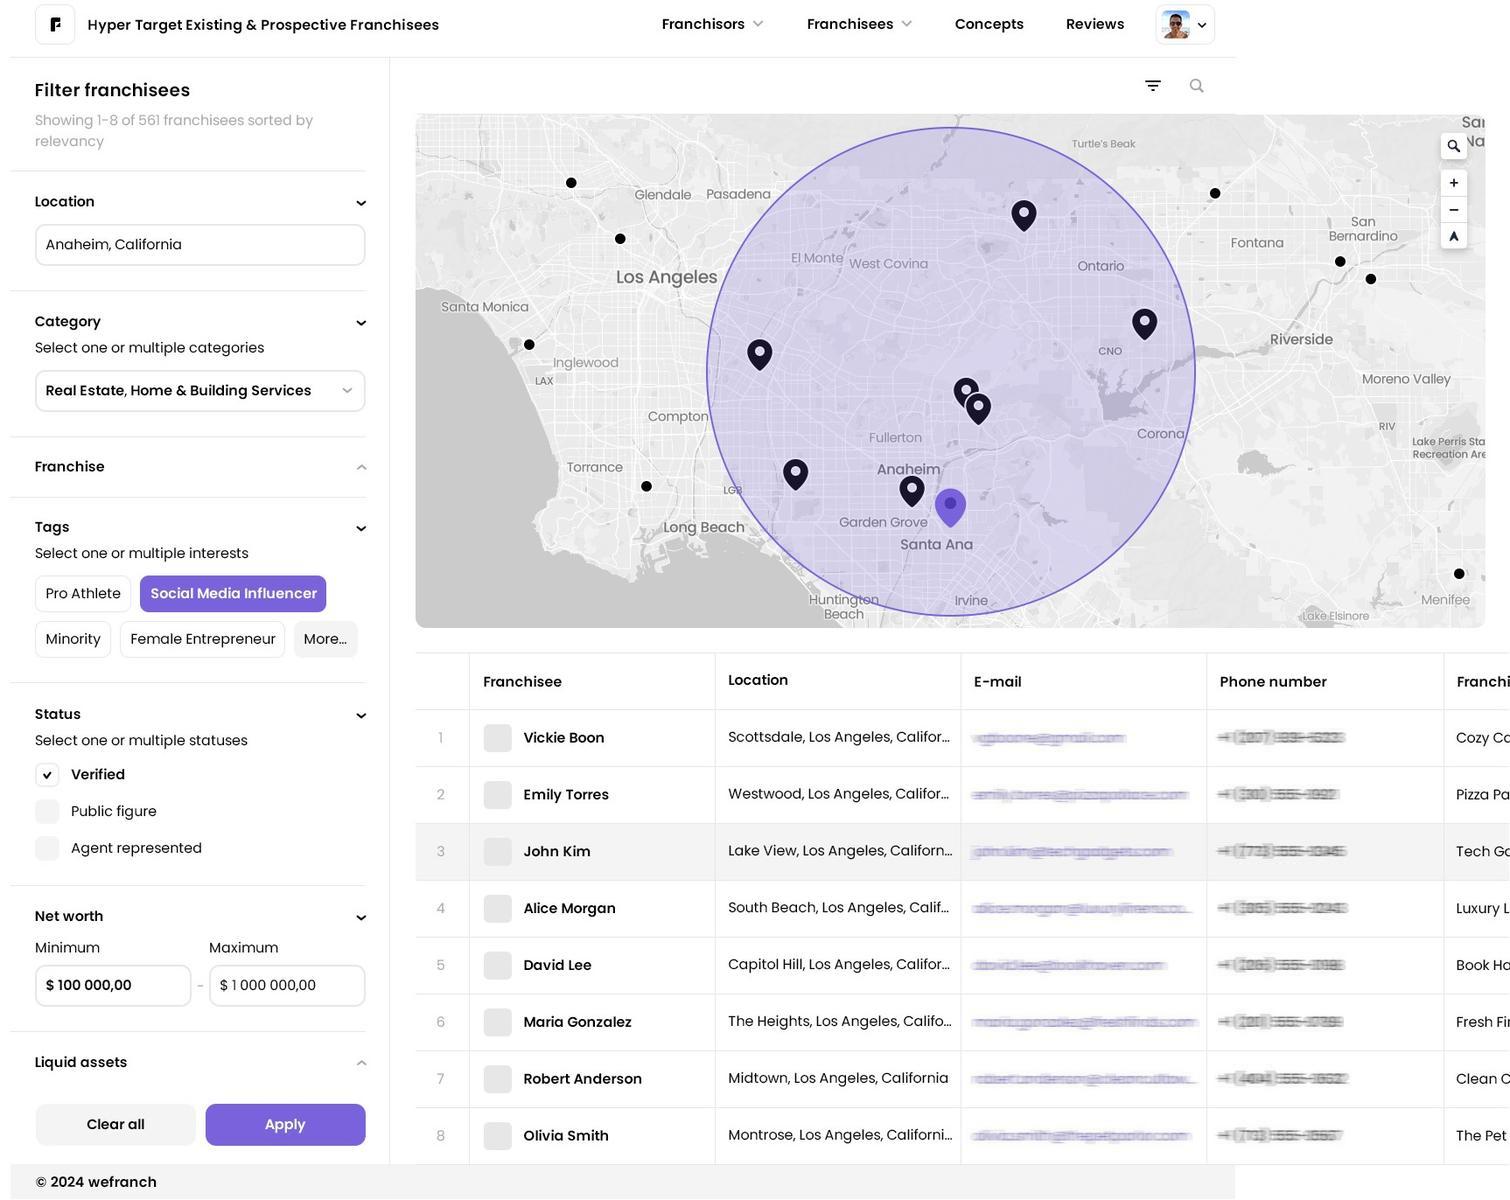The image size is (1510, 1200).
Task: Click the search magnifier icon above map
Action: [x=1196, y=86]
